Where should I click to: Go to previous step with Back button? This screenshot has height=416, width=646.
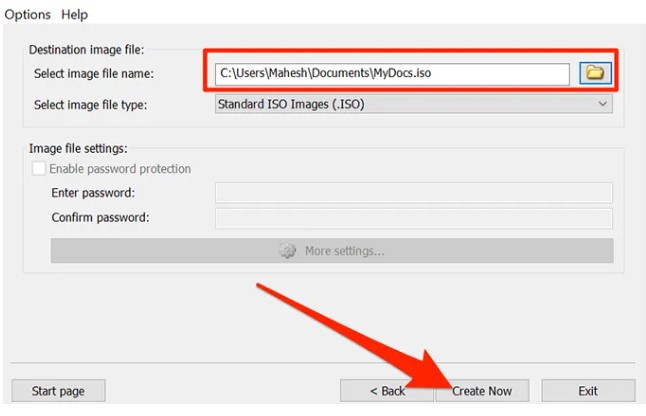(387, 390)
